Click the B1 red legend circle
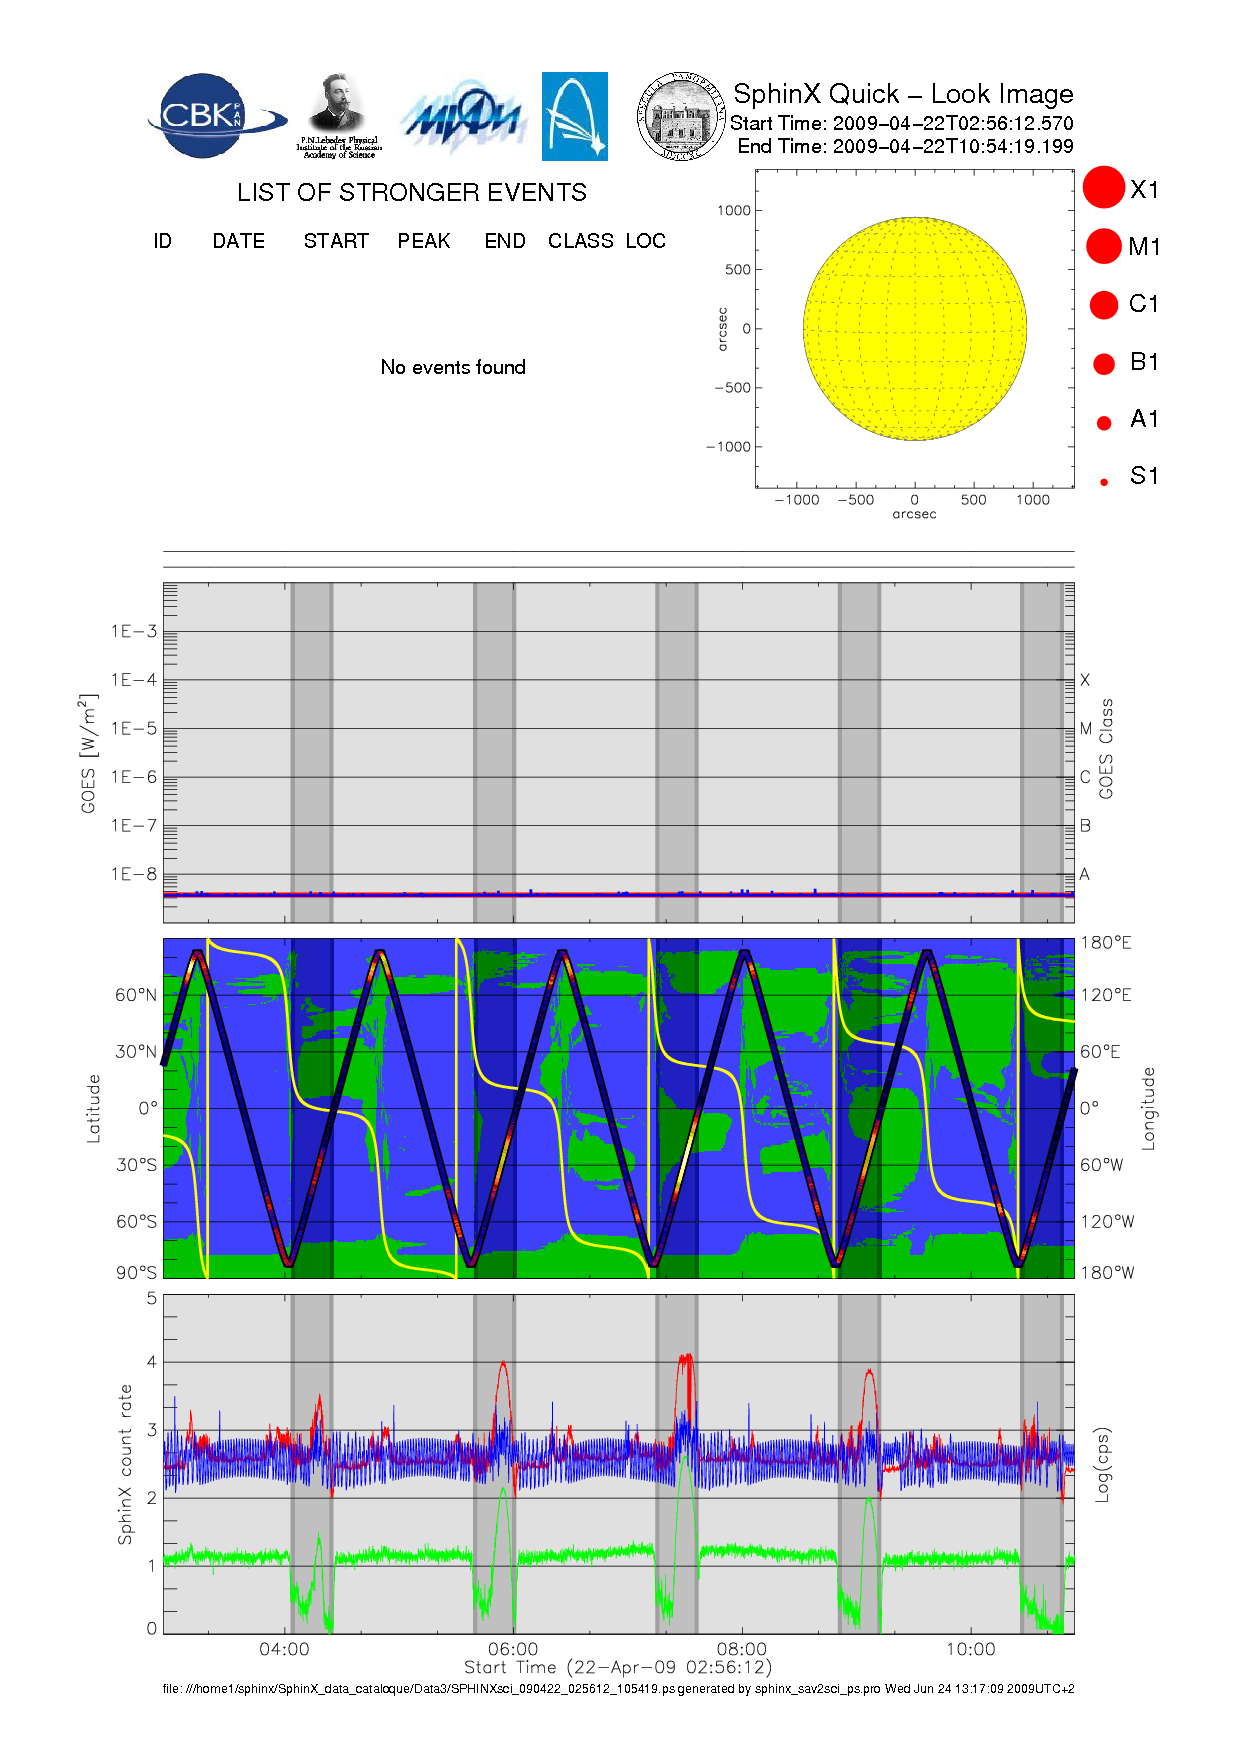1240x1754 pixels. point(1104,363)
